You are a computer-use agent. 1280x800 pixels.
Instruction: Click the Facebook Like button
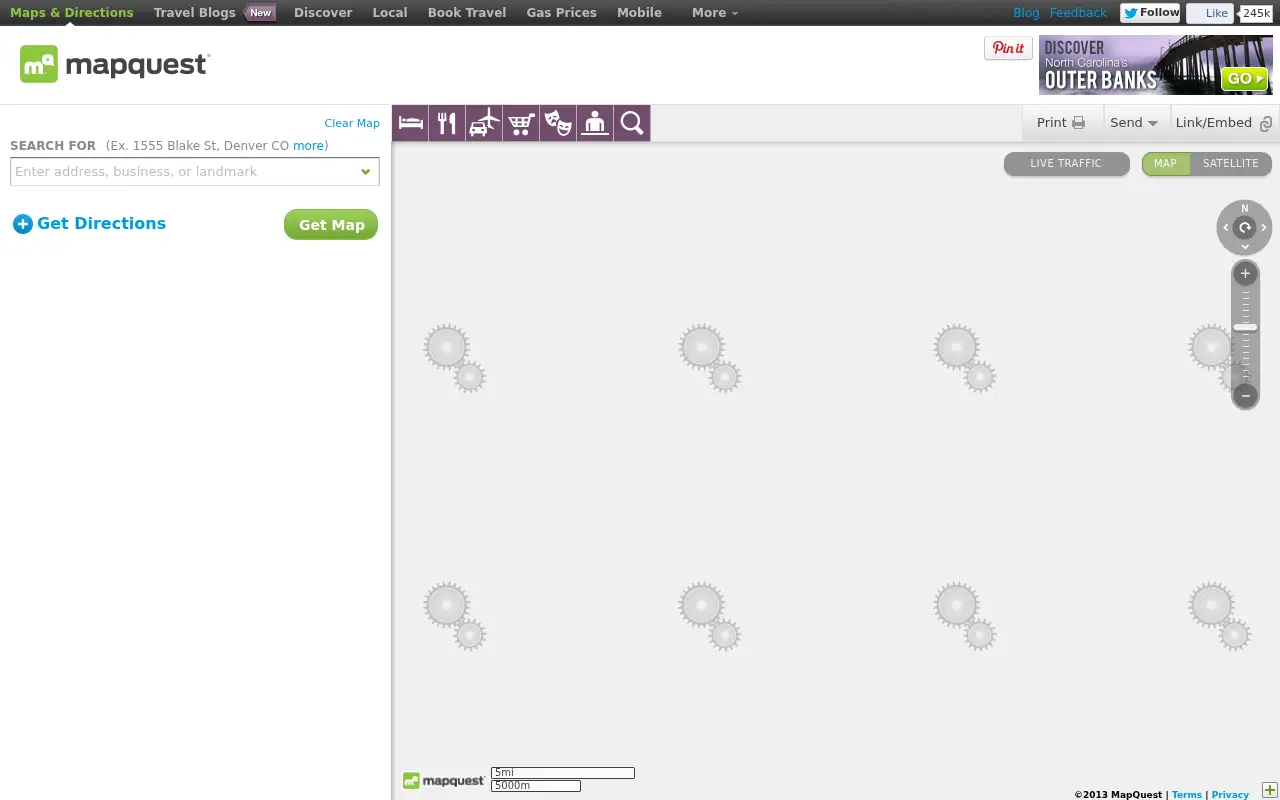(x=1210, y=13)
